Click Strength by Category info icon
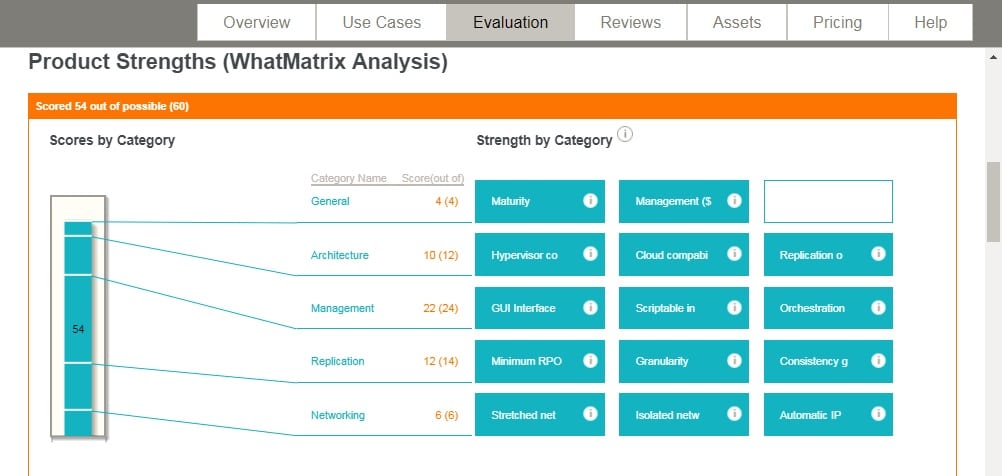Image resolution: width=1002 pixels, height=476 pixels. pos(626,134)
